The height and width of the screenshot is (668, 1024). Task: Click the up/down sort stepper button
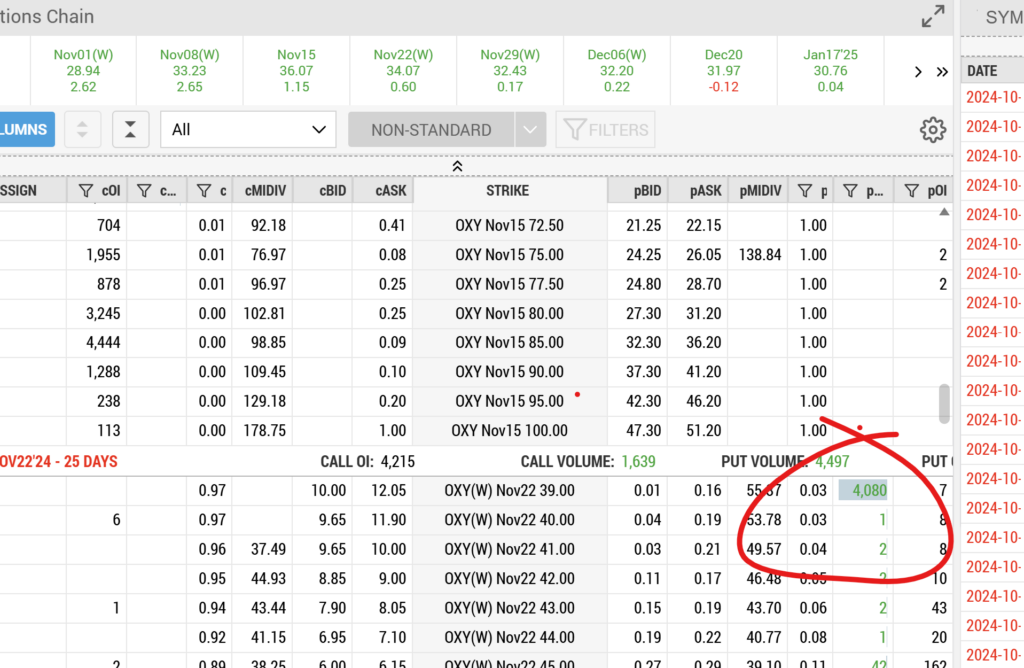pyautogui.click(x=82, y=129)
